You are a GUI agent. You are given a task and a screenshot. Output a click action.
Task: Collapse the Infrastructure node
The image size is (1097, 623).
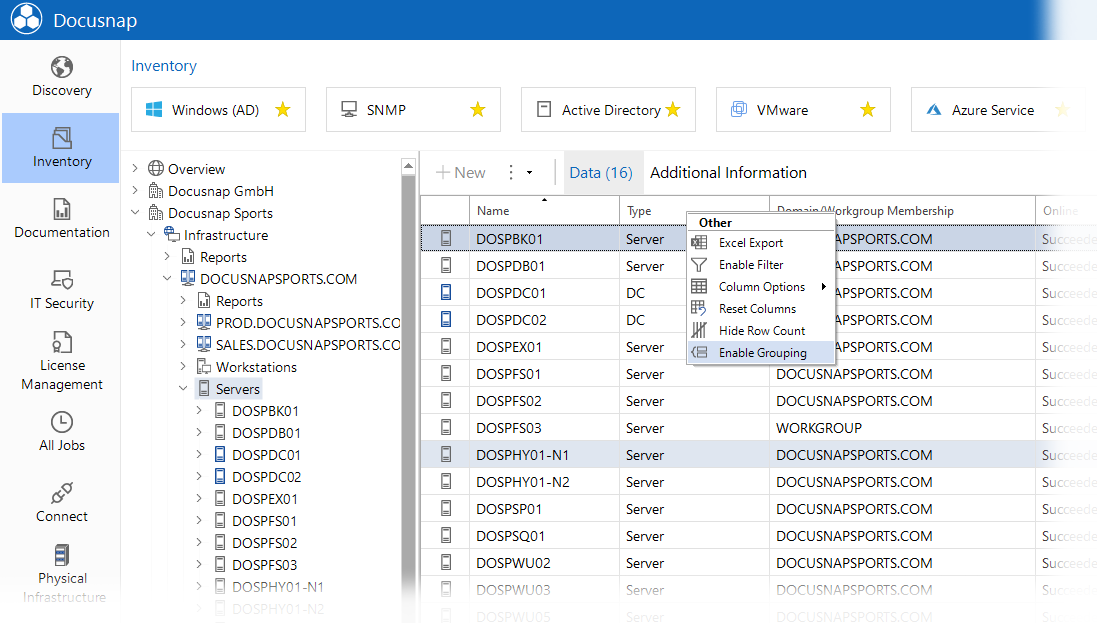coord(151,234)
